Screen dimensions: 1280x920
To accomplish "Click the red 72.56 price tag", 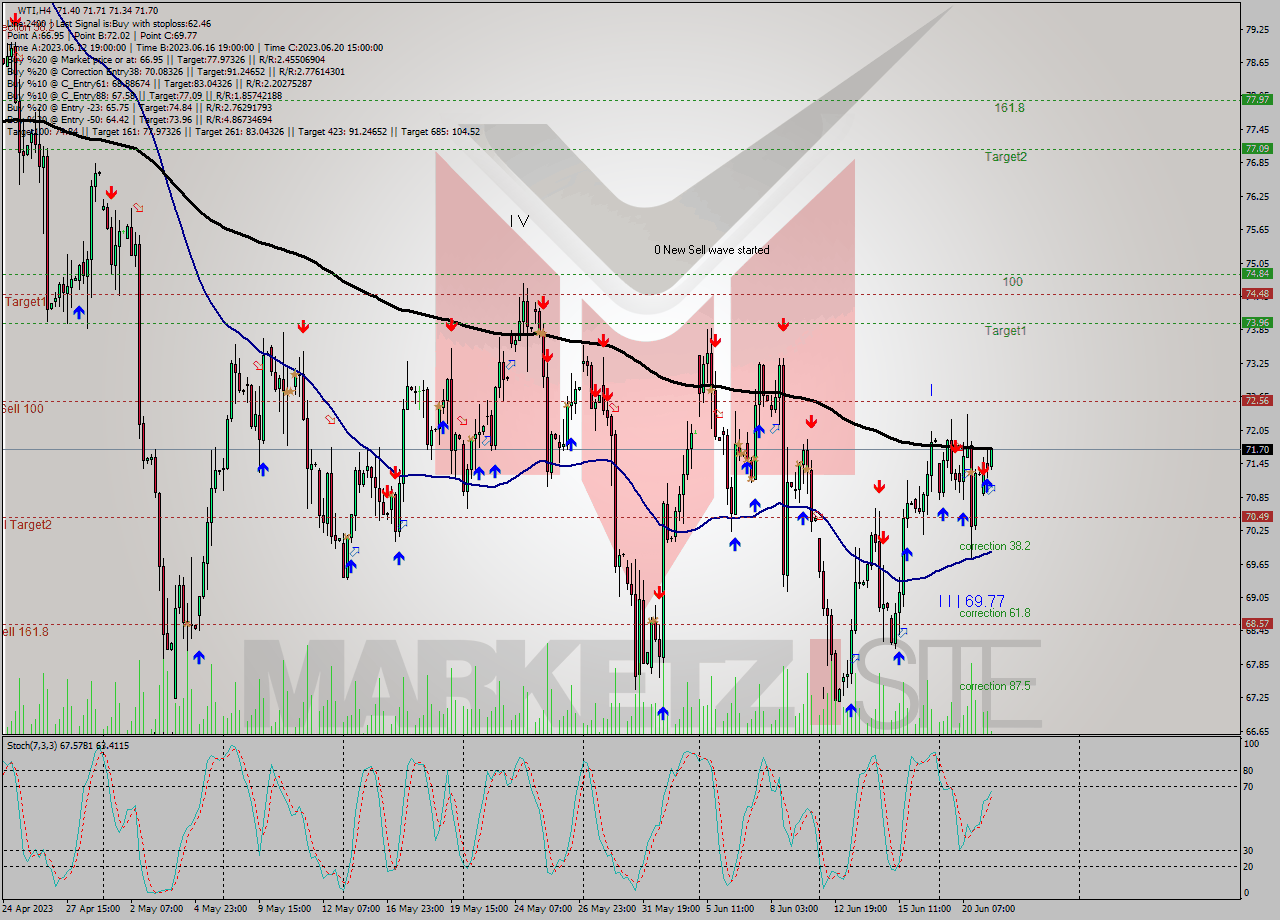I will click(1256, 400).
